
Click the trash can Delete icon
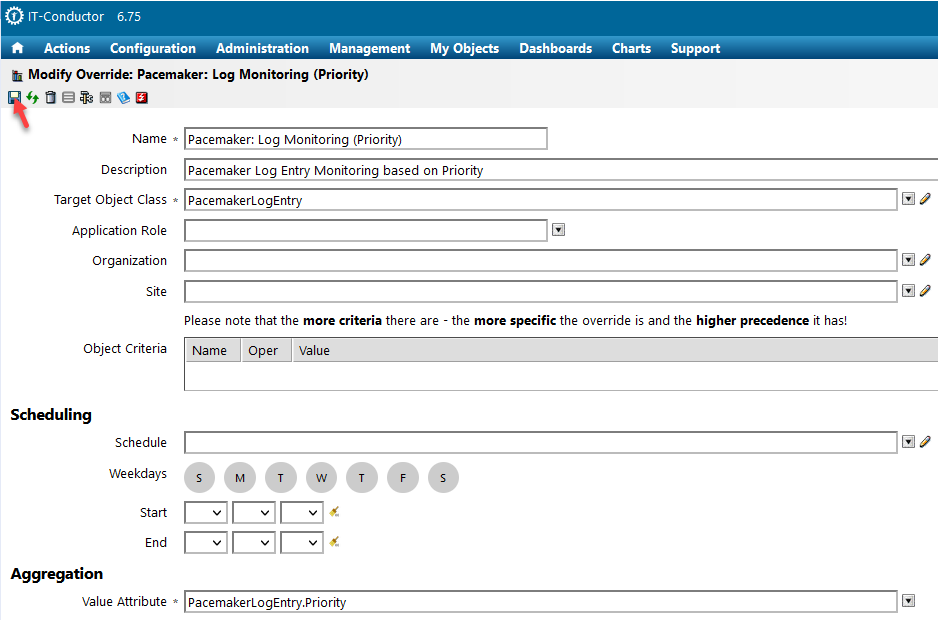[50, 97]
